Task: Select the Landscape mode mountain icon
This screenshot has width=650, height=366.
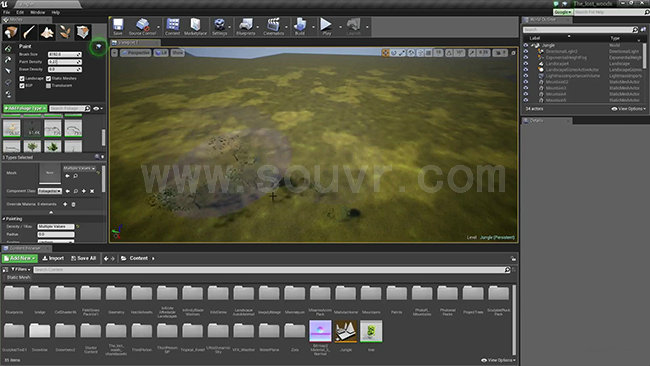Action: (x=47, y=32)
